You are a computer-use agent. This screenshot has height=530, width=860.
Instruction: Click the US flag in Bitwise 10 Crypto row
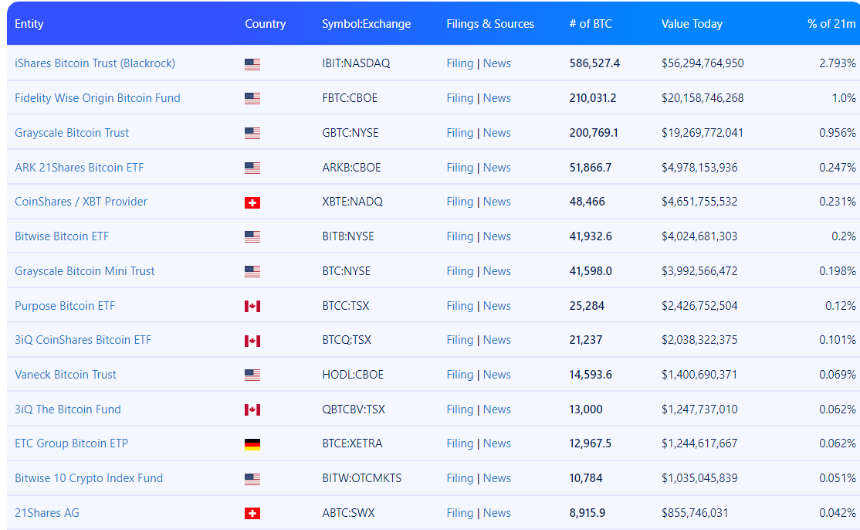[x=252, y=479]
